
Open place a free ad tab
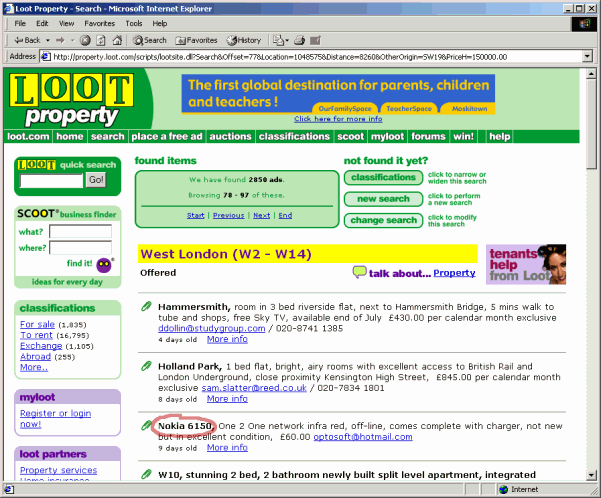coord(167,136)
